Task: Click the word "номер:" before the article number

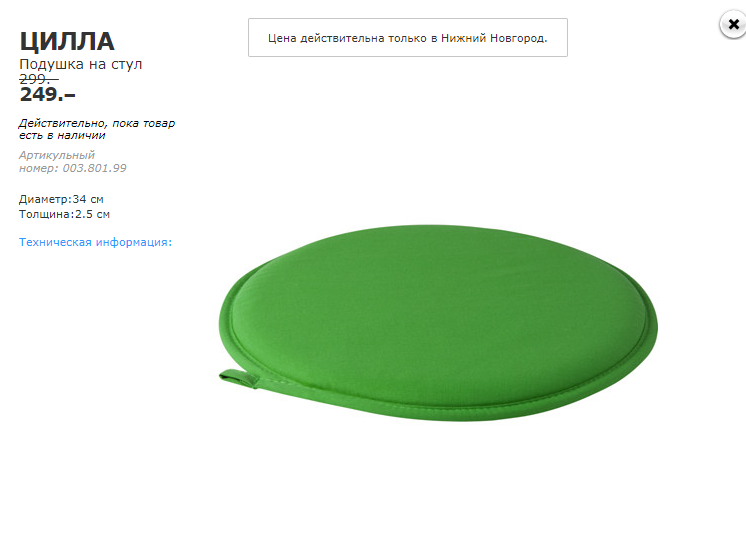Action: point(38,168)
